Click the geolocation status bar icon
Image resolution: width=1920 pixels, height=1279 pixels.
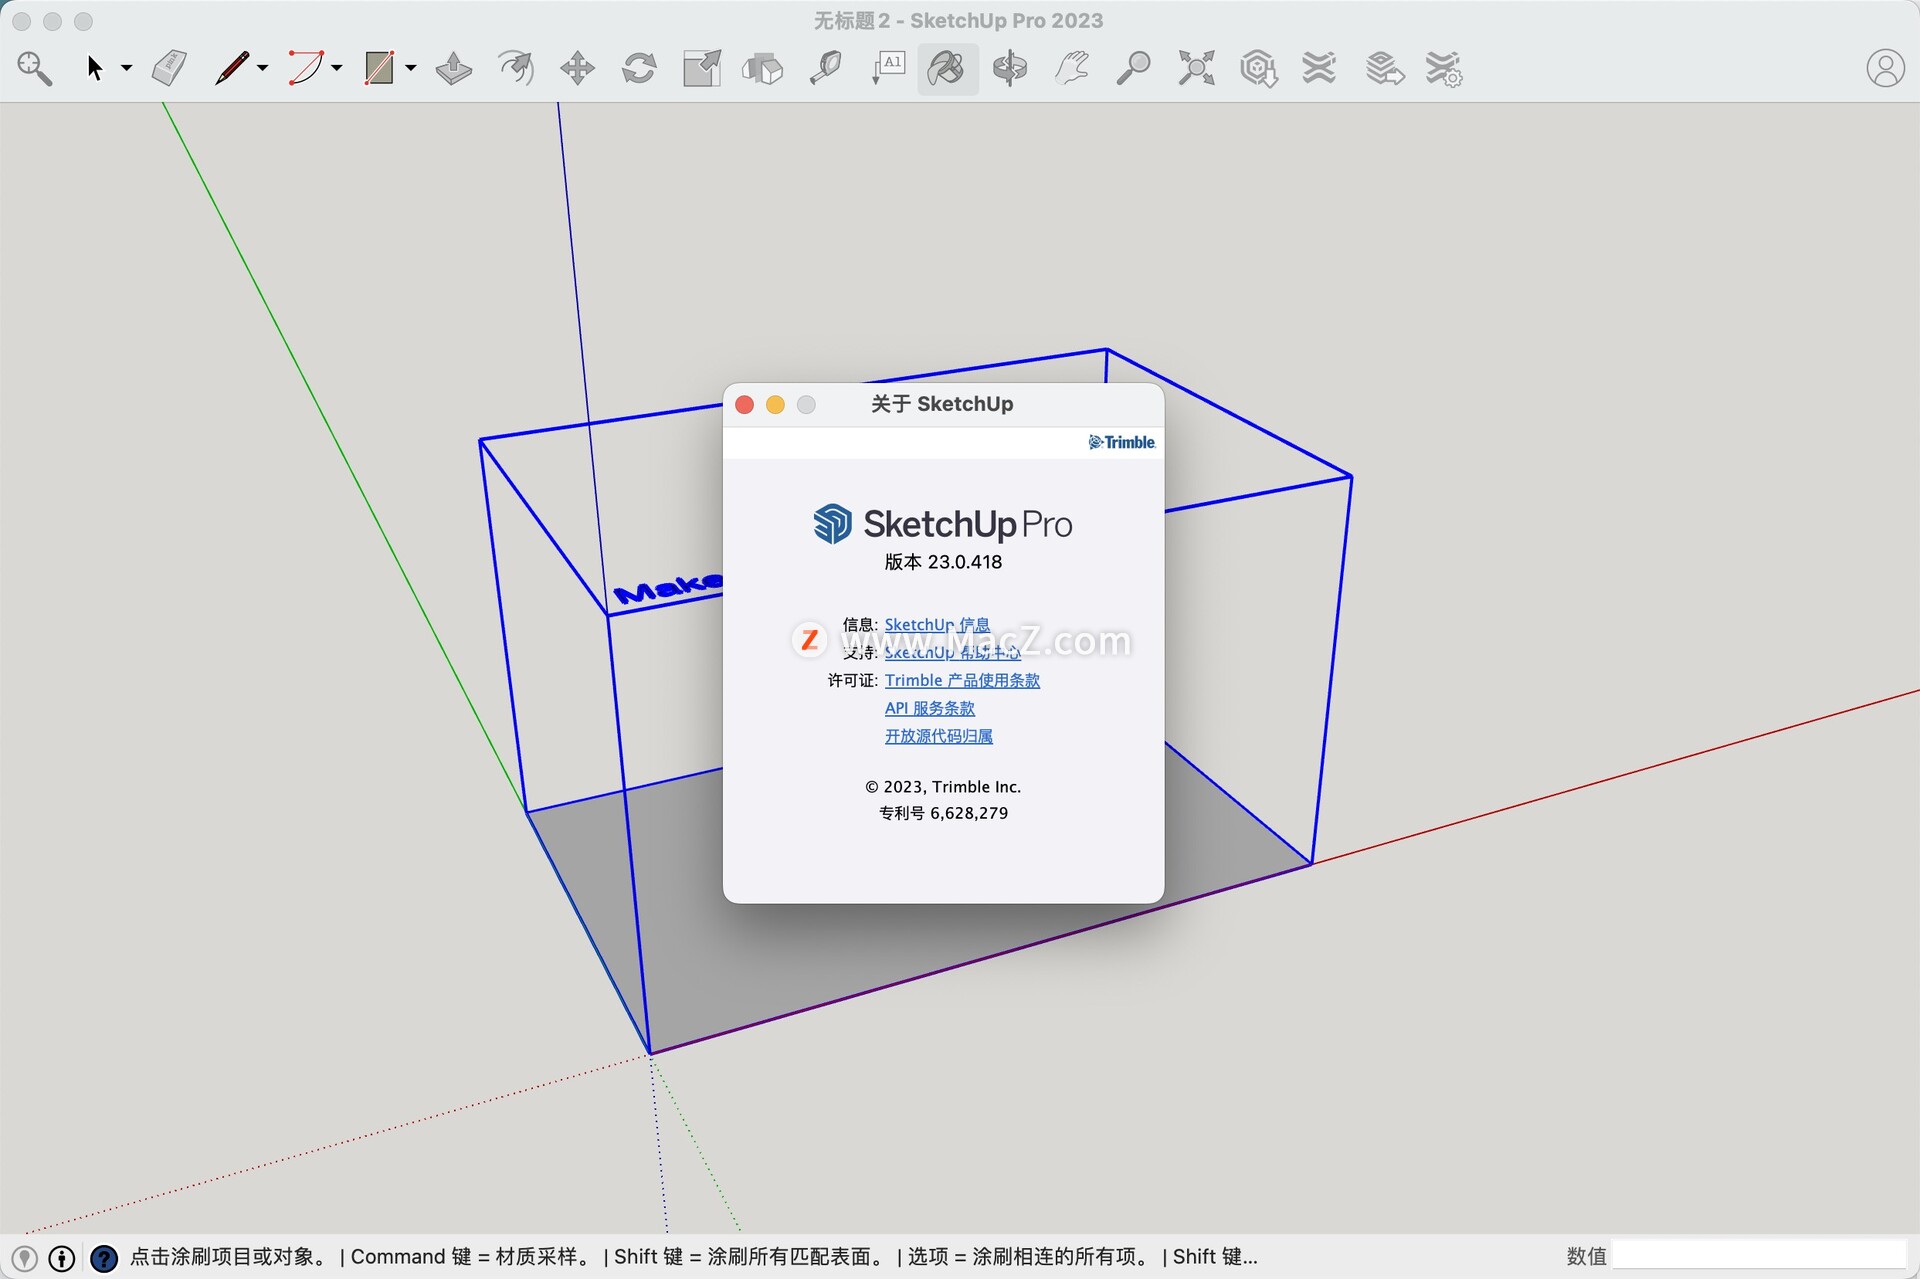pos(24,1258)
